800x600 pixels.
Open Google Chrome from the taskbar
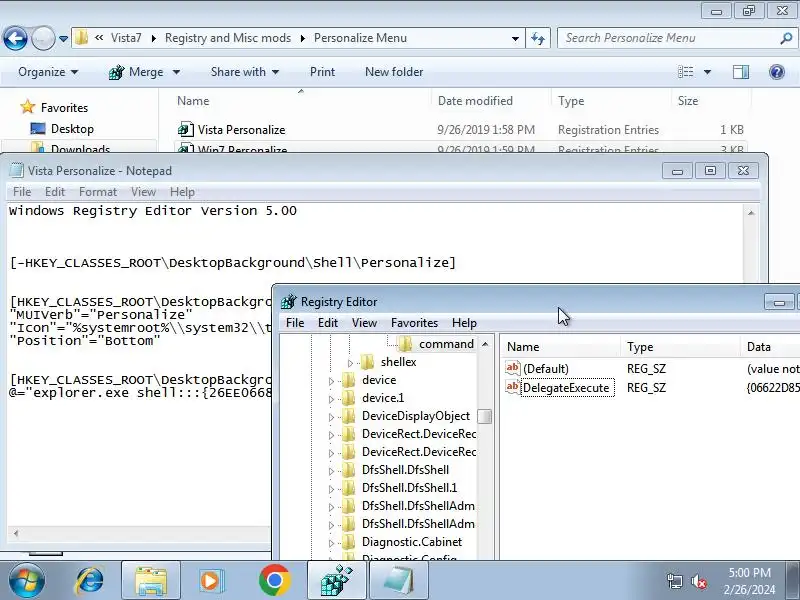coord(274,581)
